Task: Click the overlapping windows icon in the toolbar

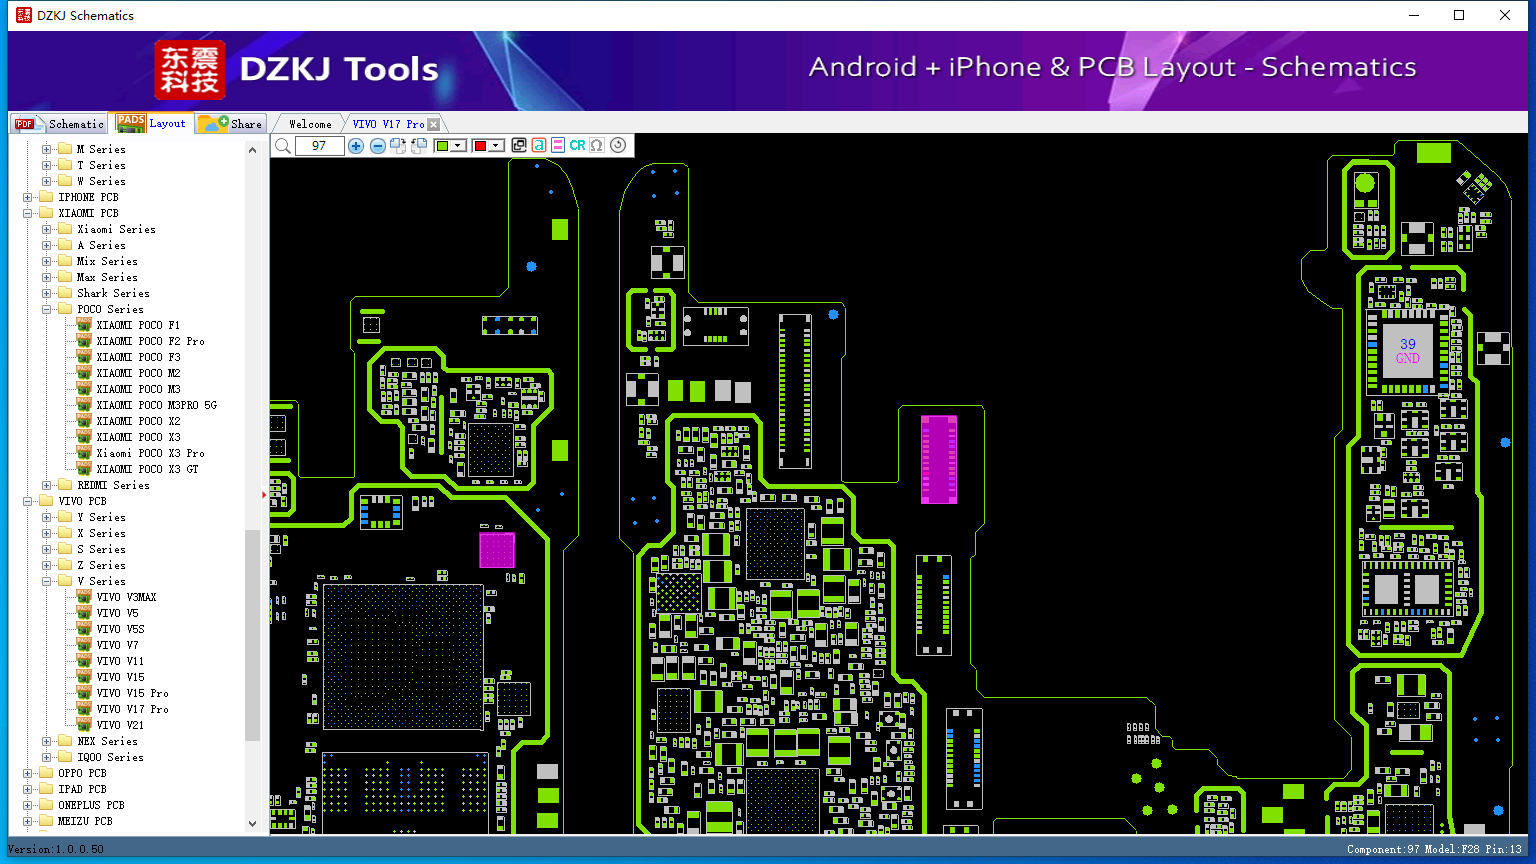Action: 518,146
